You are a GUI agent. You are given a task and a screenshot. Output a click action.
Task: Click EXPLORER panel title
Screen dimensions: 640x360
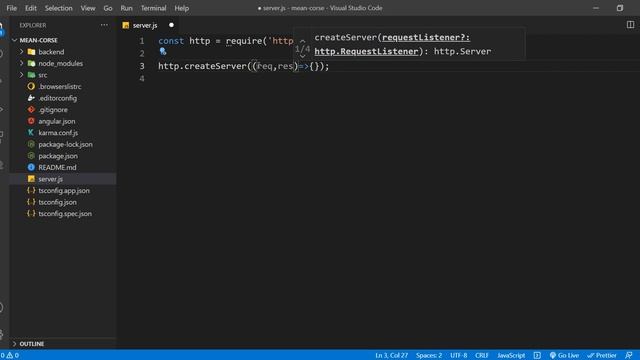point(33,25)
